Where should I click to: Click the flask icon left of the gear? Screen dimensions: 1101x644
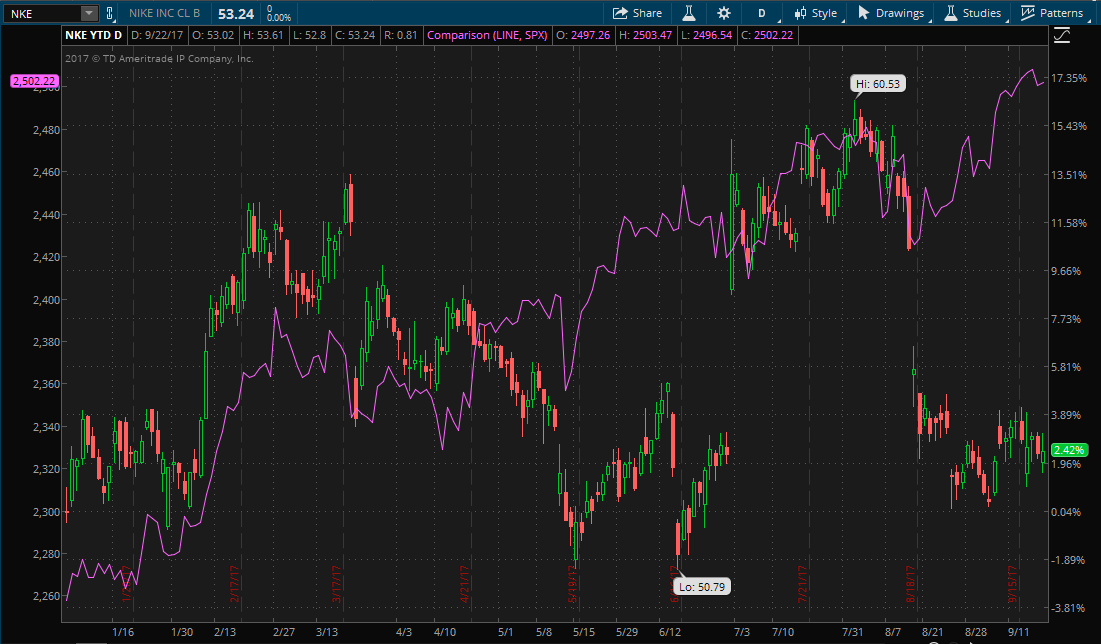[688, 13]
